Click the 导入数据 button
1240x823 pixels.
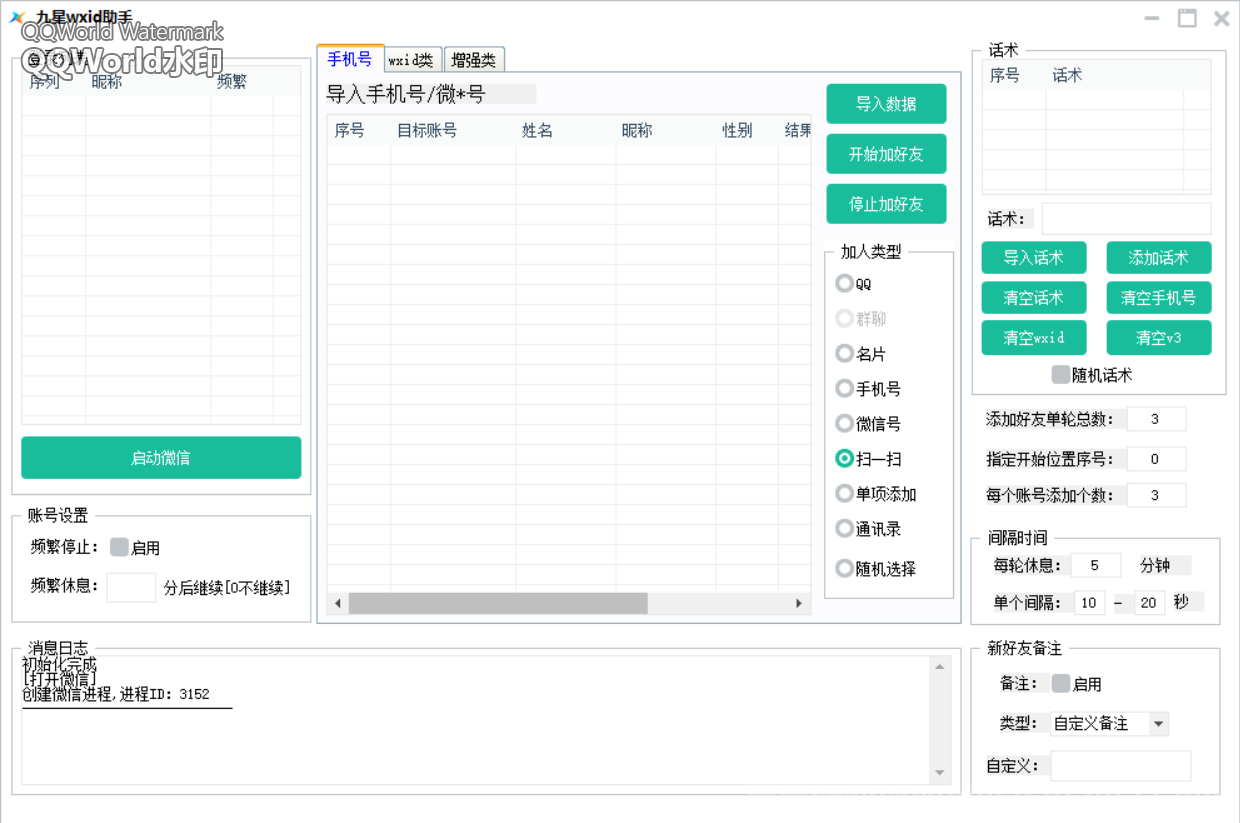[886, 104]
